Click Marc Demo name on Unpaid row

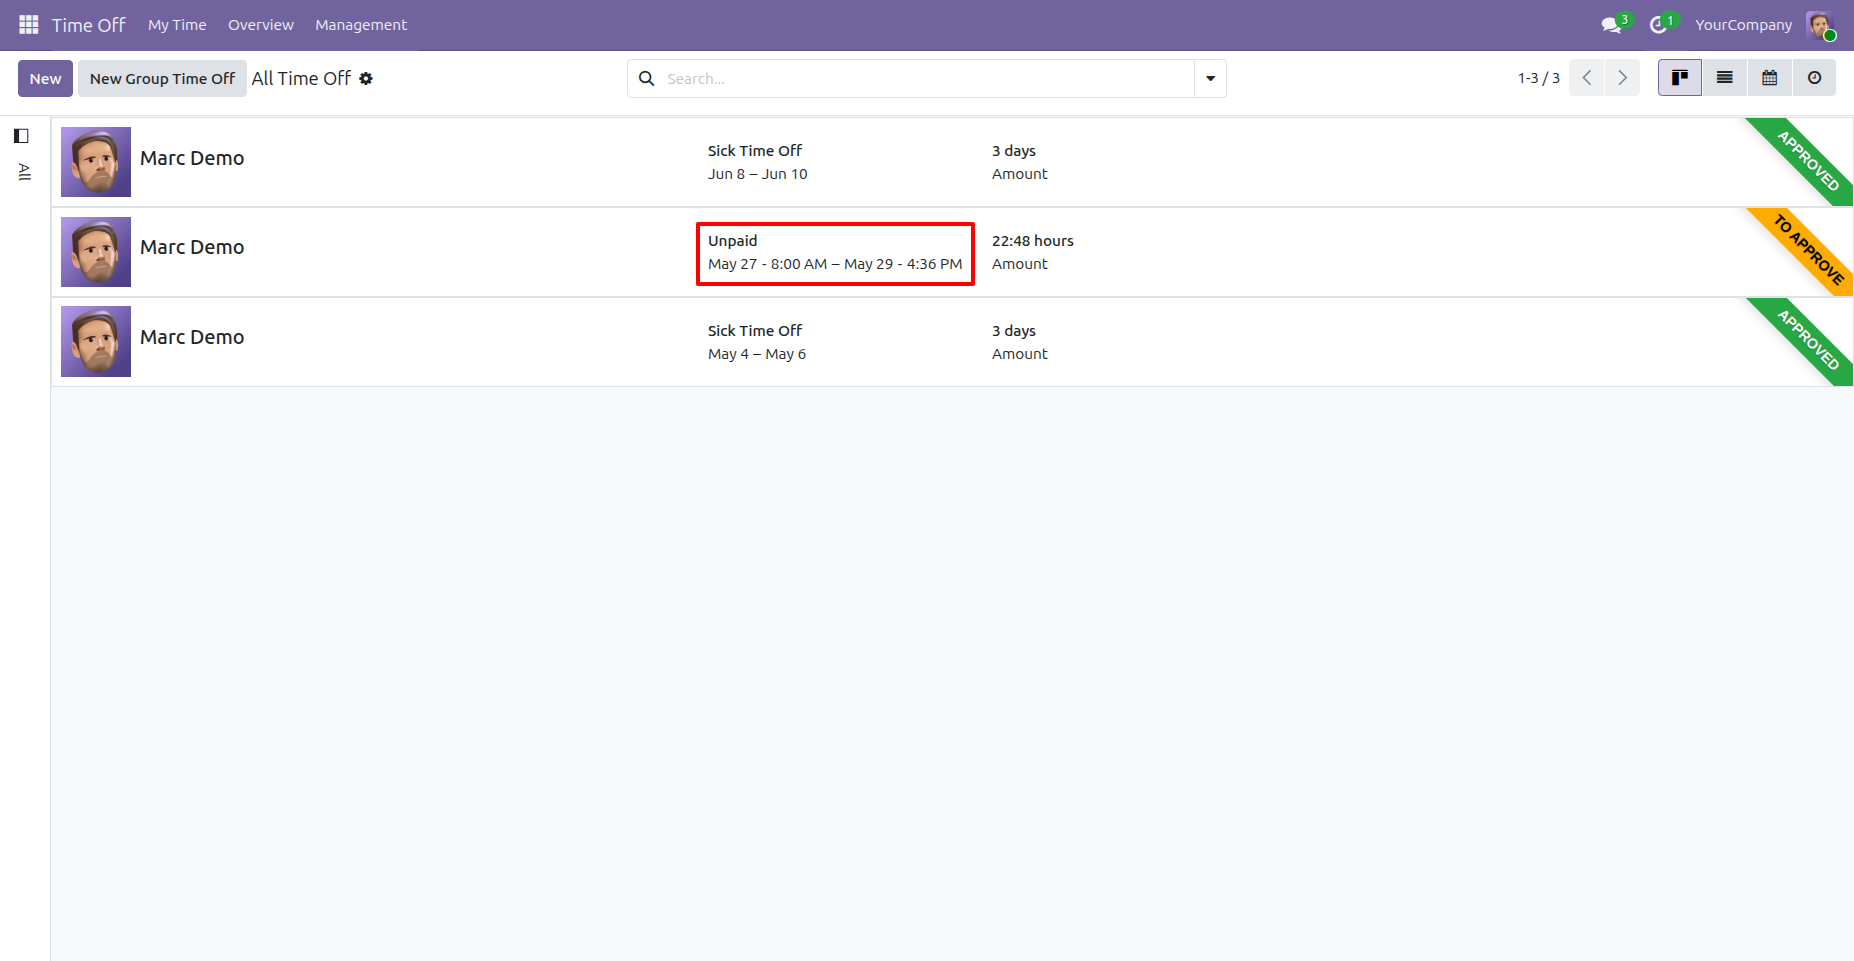[192, 247]
